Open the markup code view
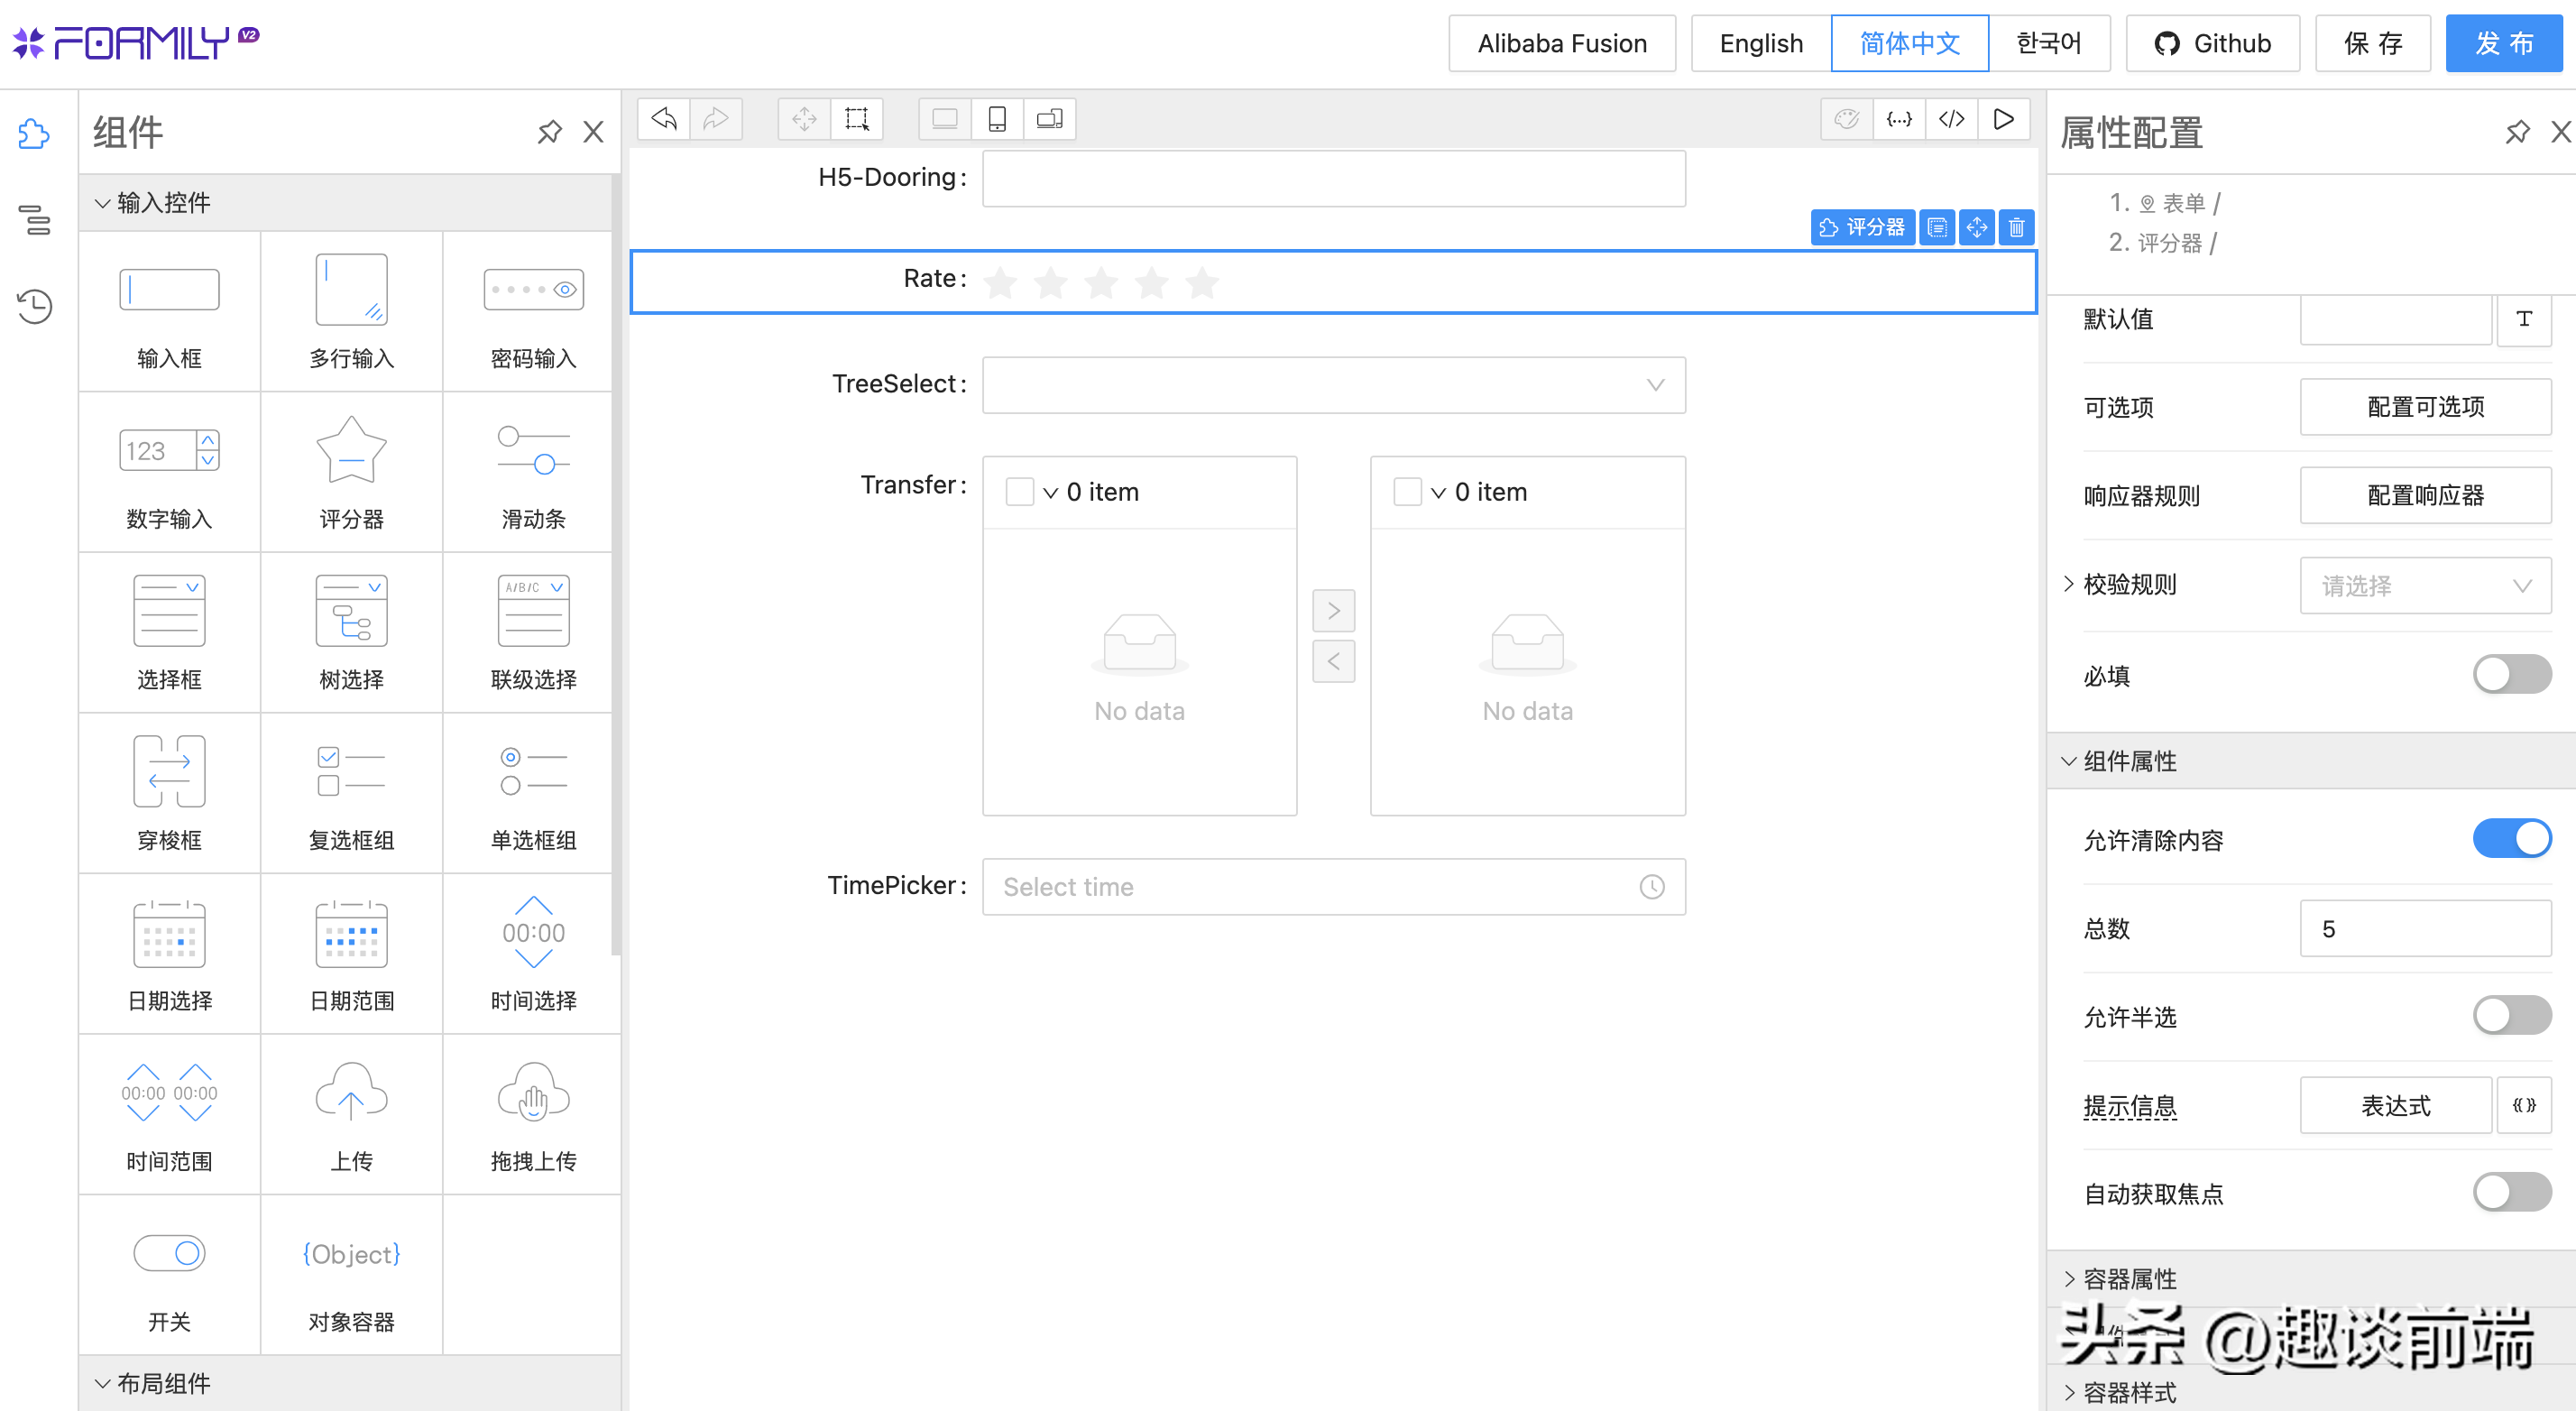 [x=1952, y=119]
